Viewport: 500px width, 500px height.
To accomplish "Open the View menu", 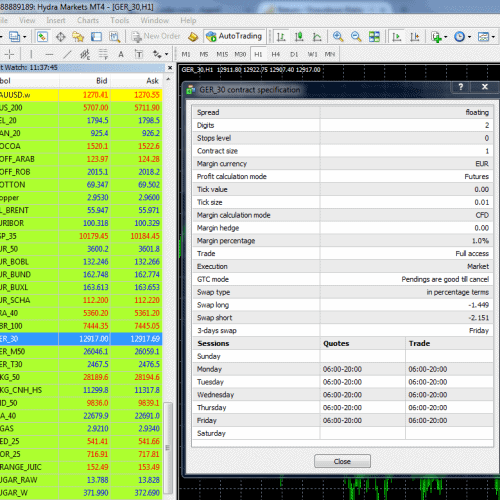I will 27,21.
